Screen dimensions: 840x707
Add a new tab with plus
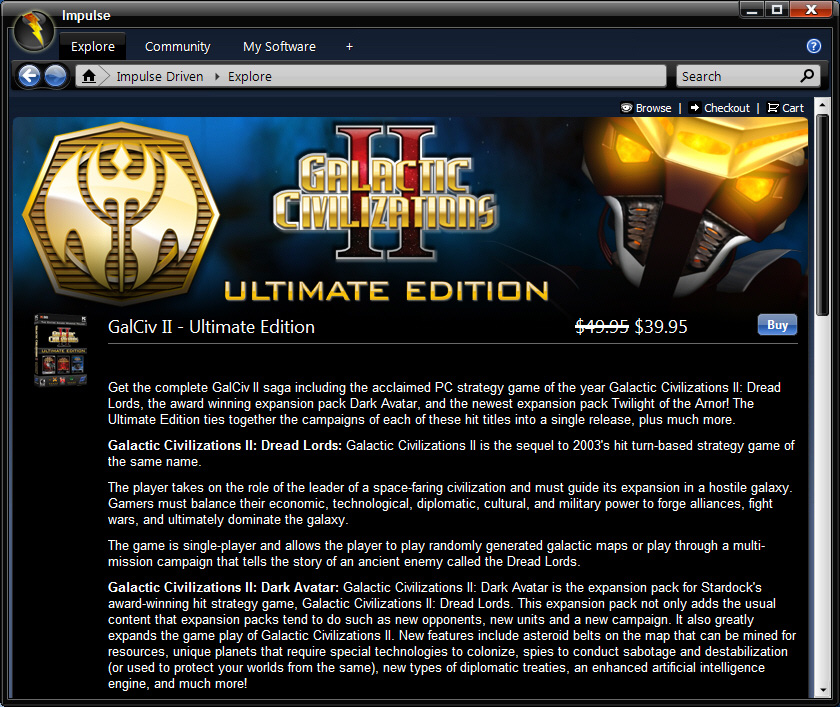[x=349, y=47]
